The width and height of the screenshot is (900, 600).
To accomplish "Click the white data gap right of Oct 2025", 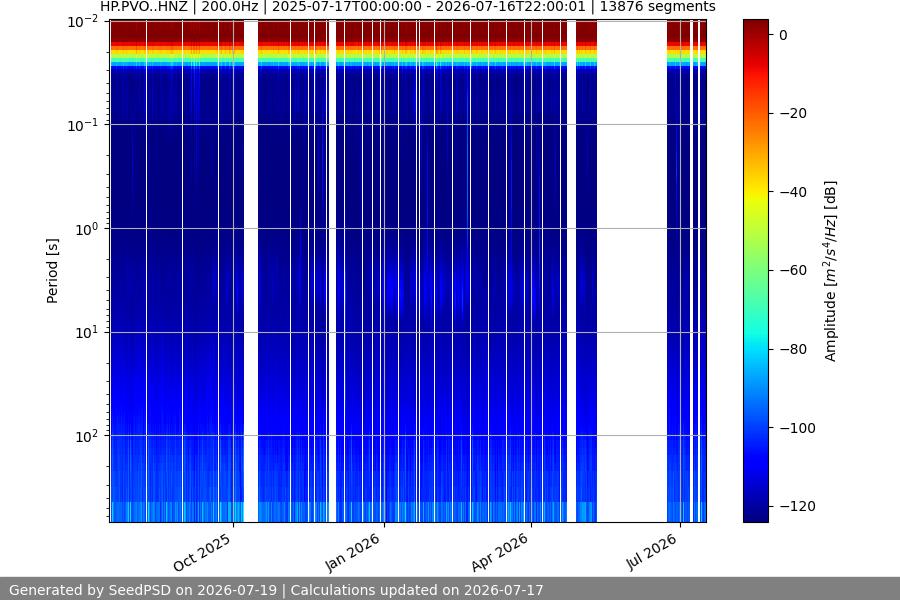I will coord(251,271).
